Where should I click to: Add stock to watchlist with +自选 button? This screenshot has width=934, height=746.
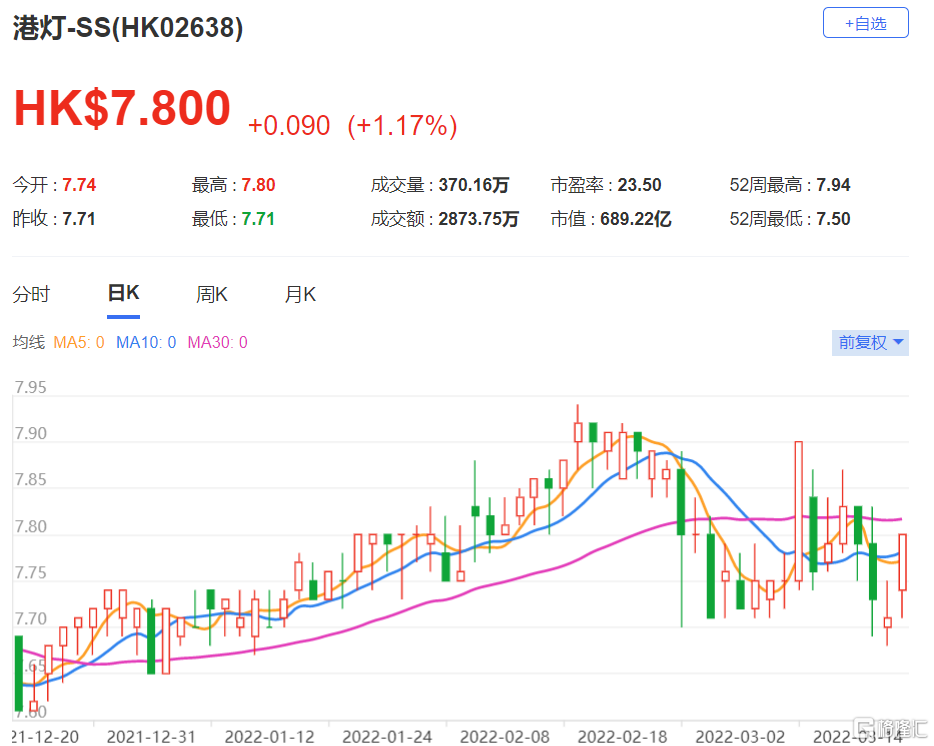(865, 23)
